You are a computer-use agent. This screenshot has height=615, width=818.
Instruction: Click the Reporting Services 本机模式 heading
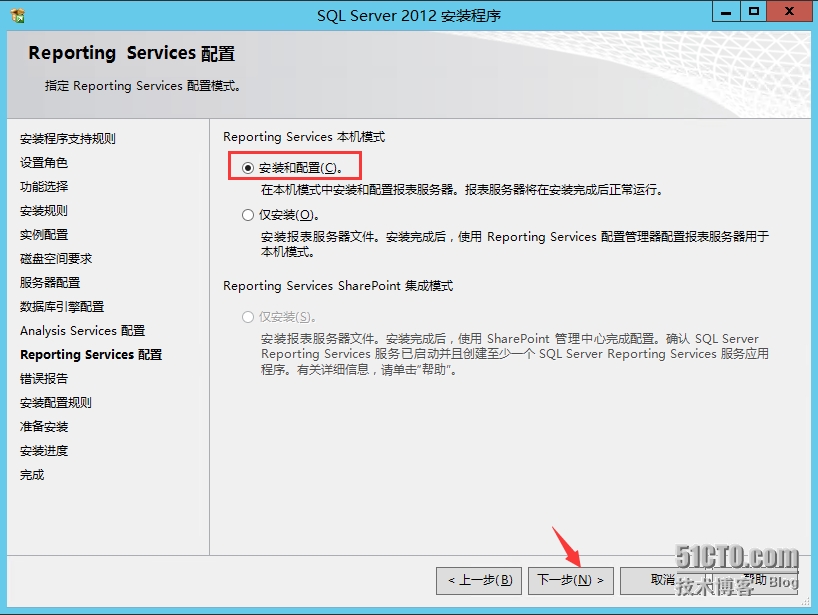click(304, 137)
